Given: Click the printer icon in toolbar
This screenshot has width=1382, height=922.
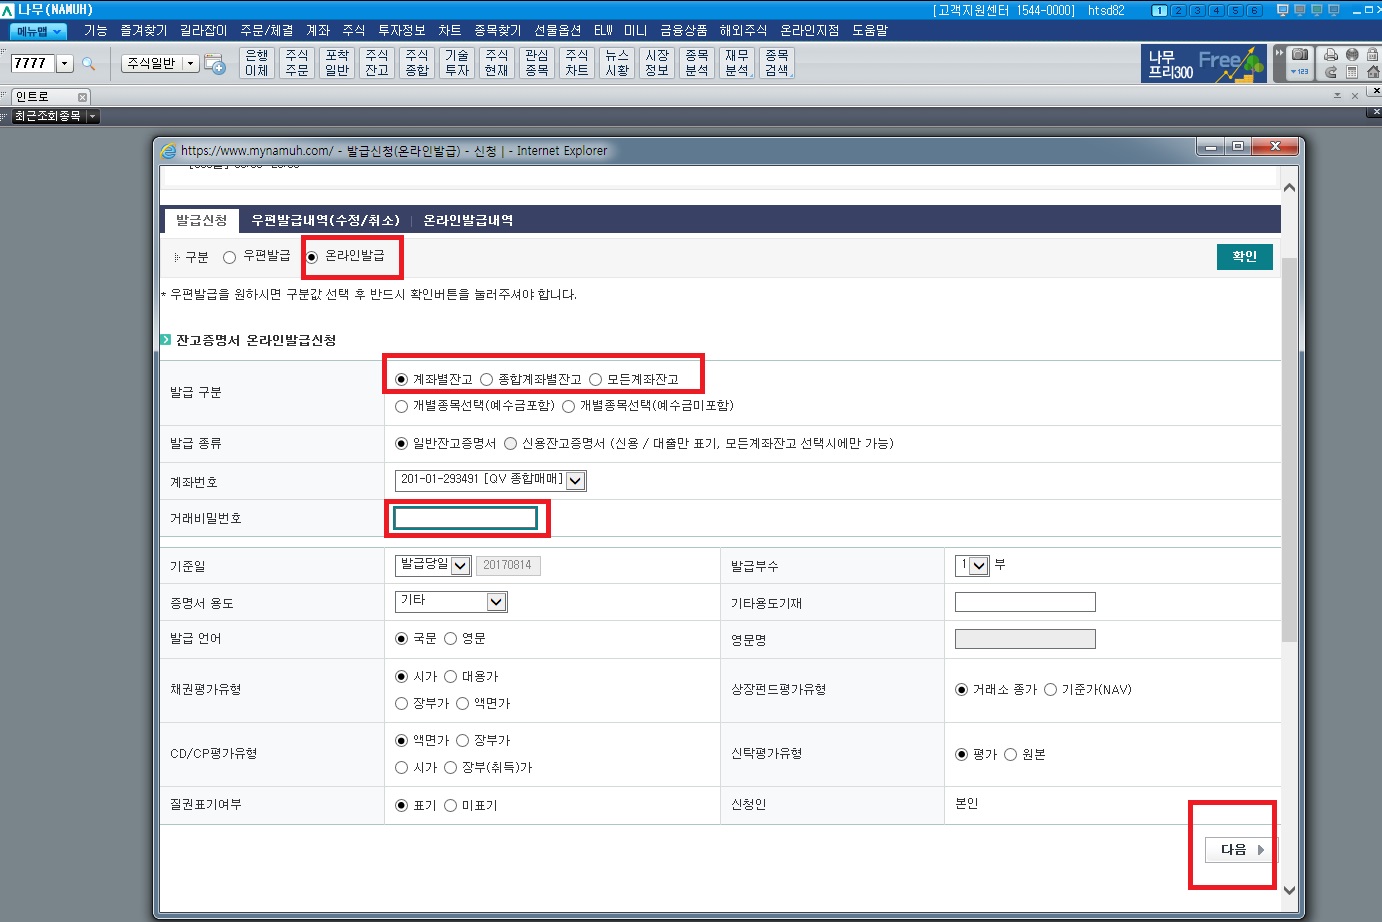Looking at the screenshot, I should [1331, 55].
